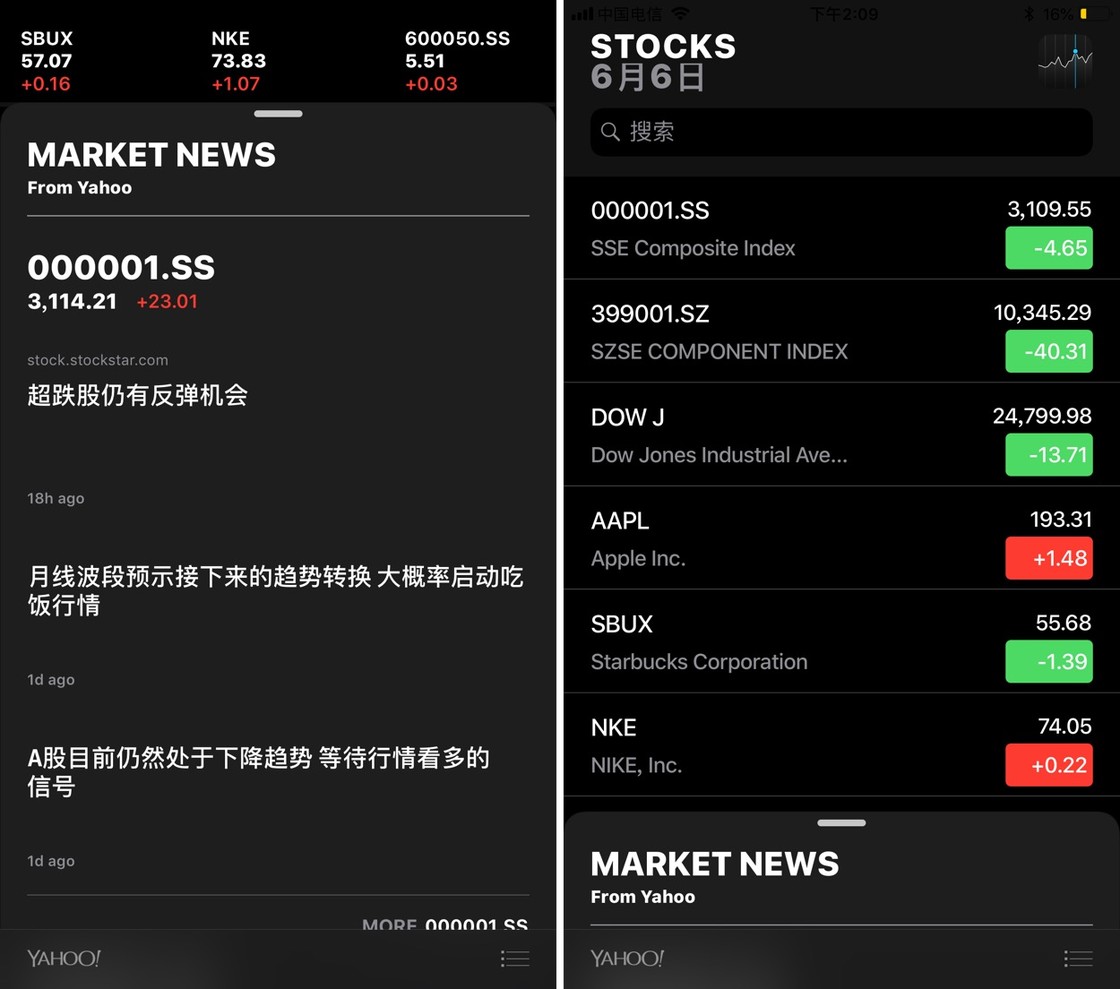Tap the cellular signal bars in status bar
The image size is (1120, 989).
(582, 14)
